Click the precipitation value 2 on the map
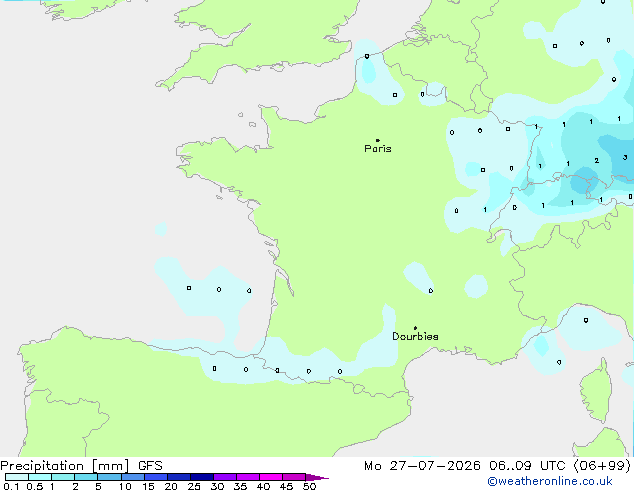 (x=597, y=161)
